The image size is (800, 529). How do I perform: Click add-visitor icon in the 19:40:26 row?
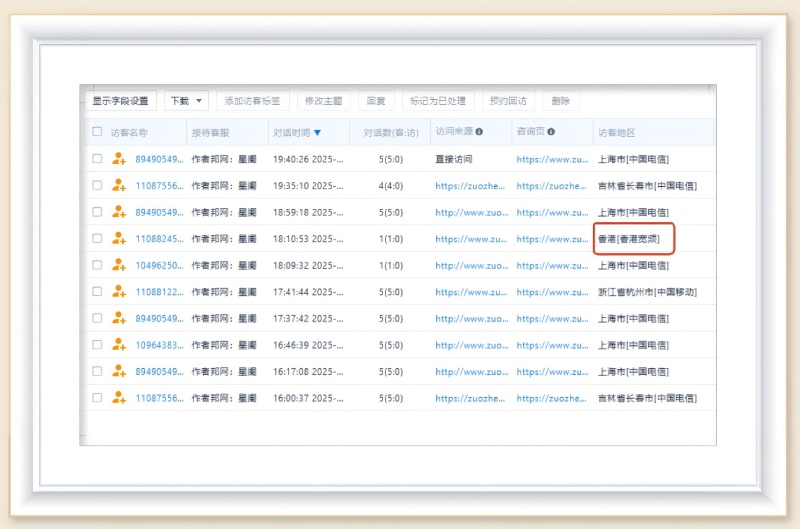coord(120,159)
